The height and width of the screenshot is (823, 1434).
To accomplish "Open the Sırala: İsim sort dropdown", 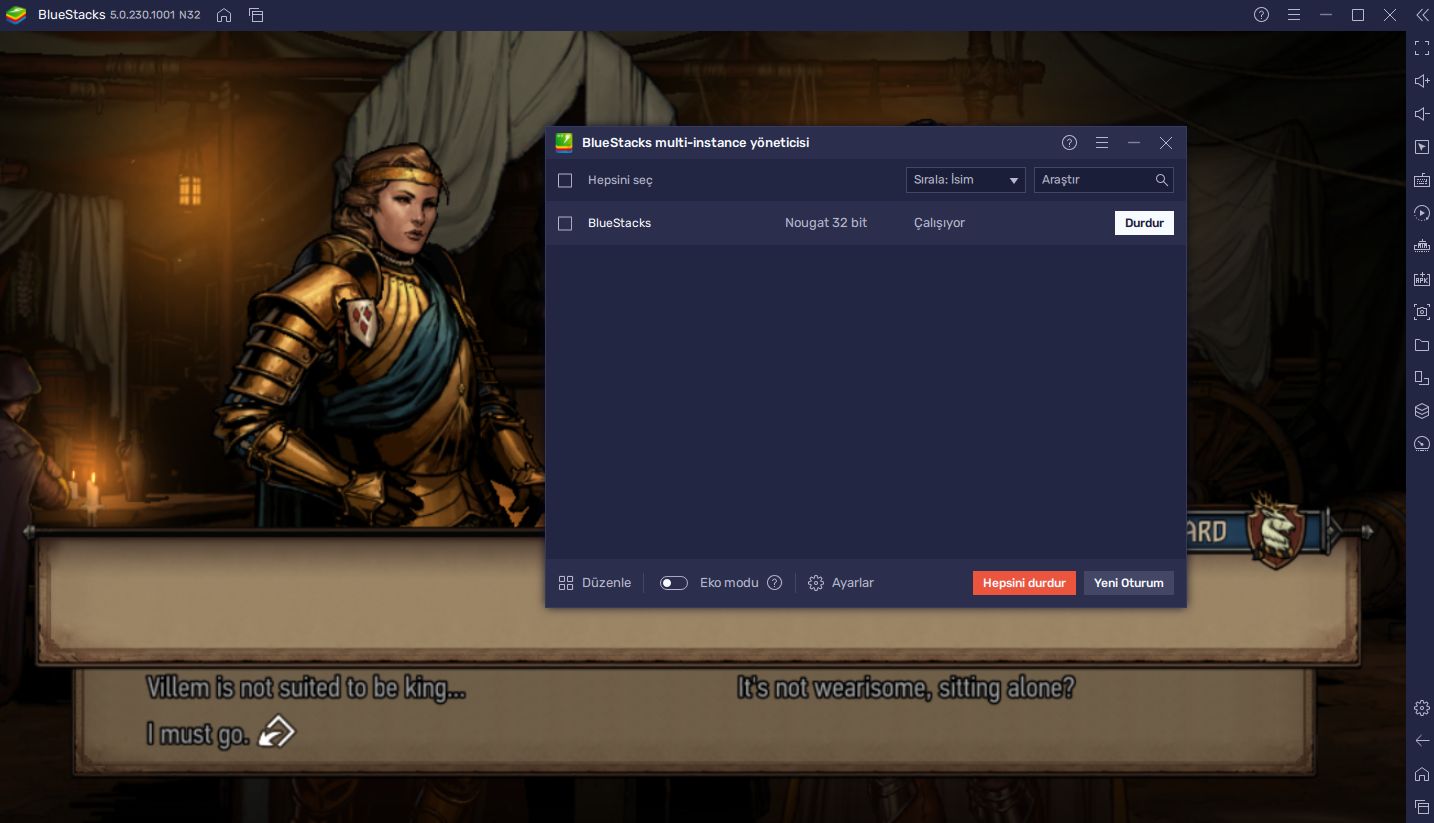I will pyautogui.click(x=965, y=180).
